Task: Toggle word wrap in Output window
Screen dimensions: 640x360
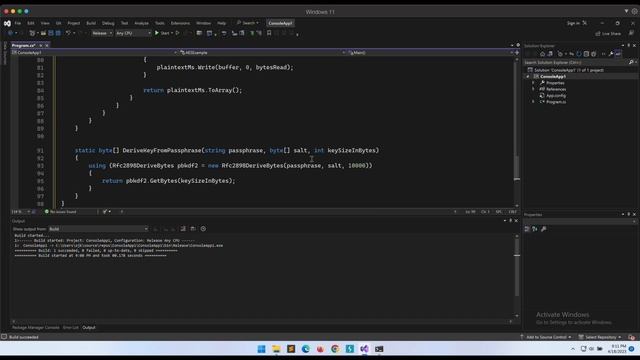Action: tap(193, 229)
